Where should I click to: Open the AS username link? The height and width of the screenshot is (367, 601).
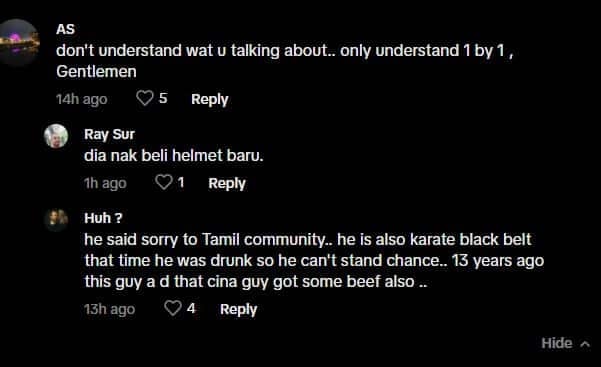pyautogui.click(x=65, y=30)
